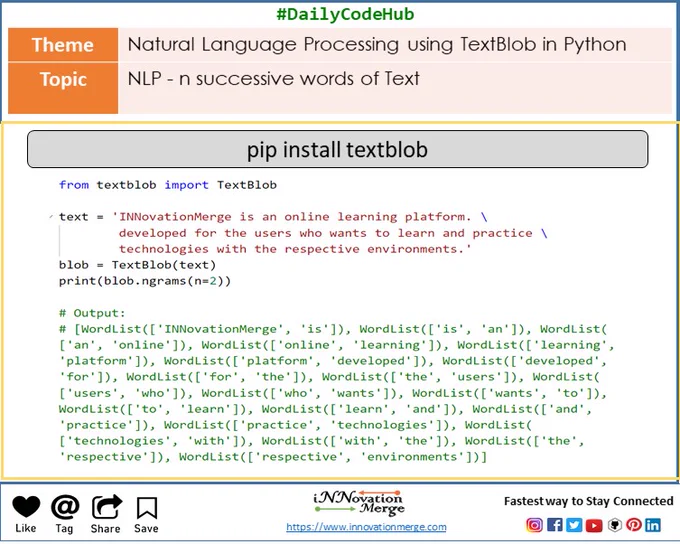Follow the innovationmerge.com link
The image size is (680, 544).
pyautogui.click(x=366, y=527)
